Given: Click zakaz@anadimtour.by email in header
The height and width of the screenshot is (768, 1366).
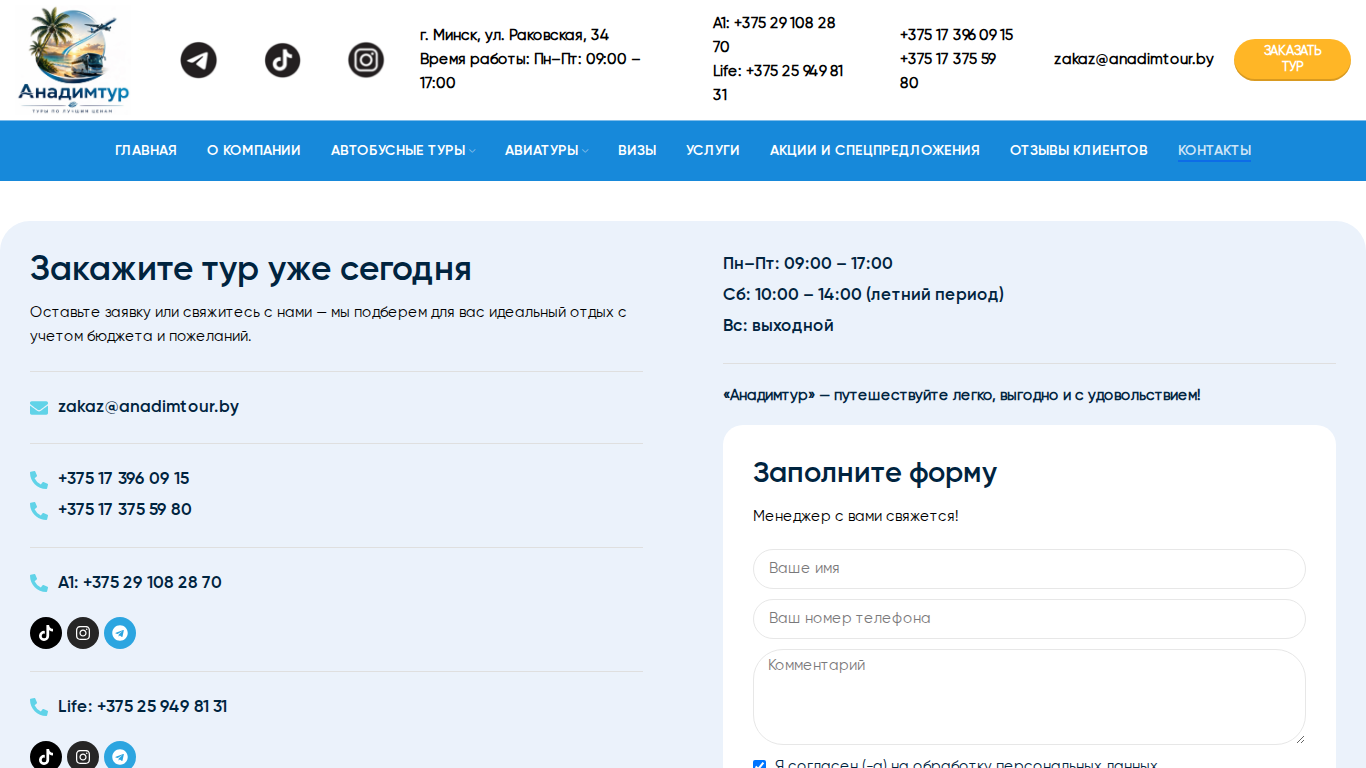Looking at the screenshot, I should (1134, 59).
